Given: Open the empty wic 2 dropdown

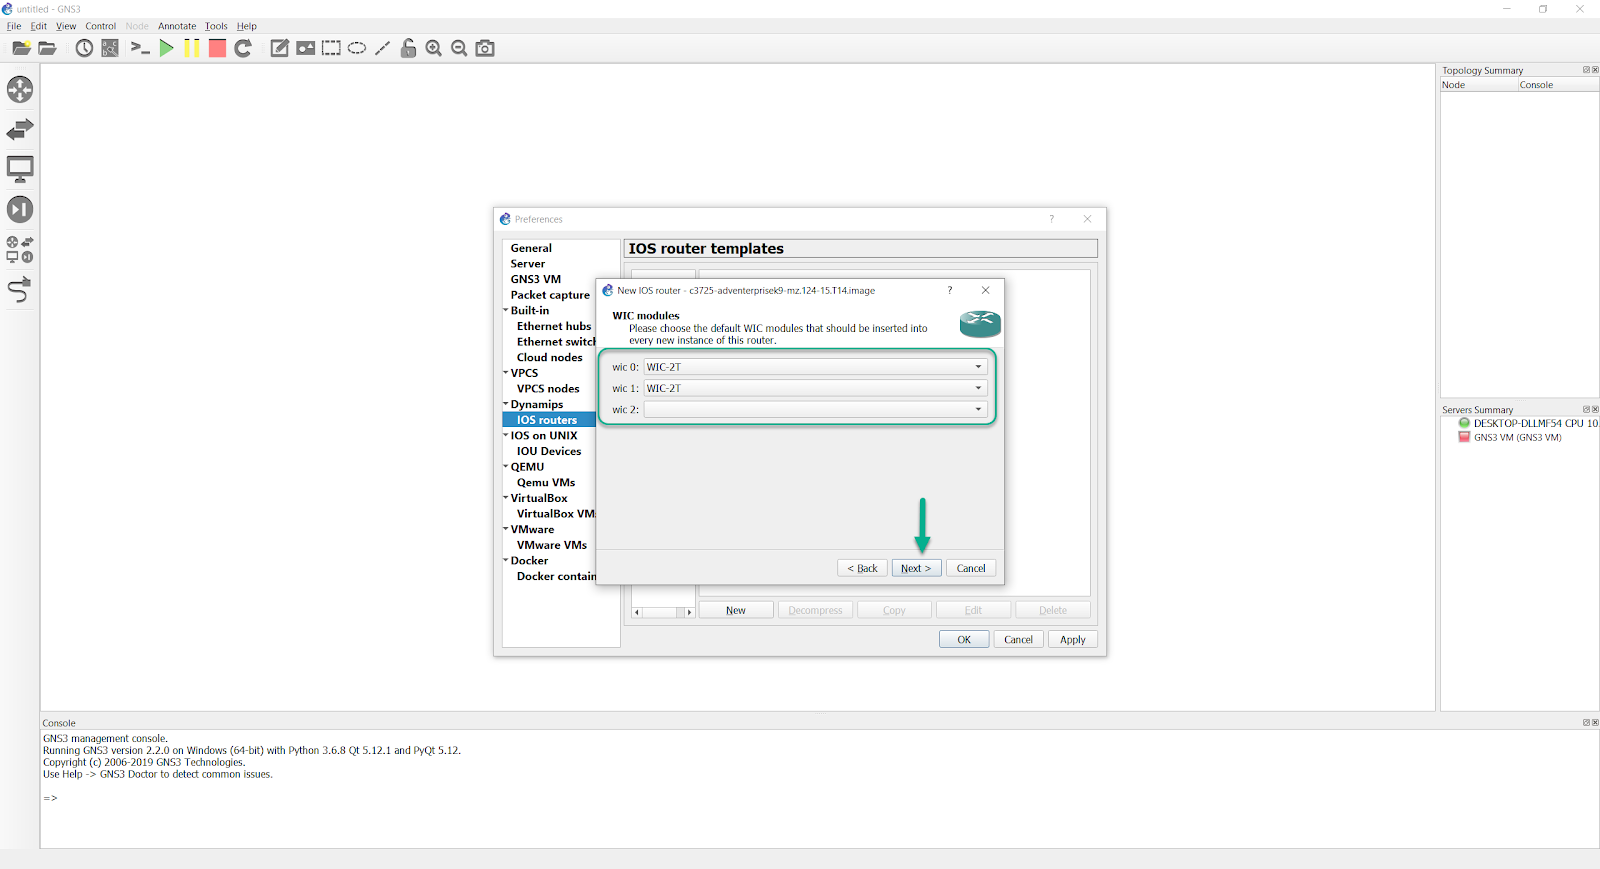Looking at the screenshot, I should click(815, 409).
